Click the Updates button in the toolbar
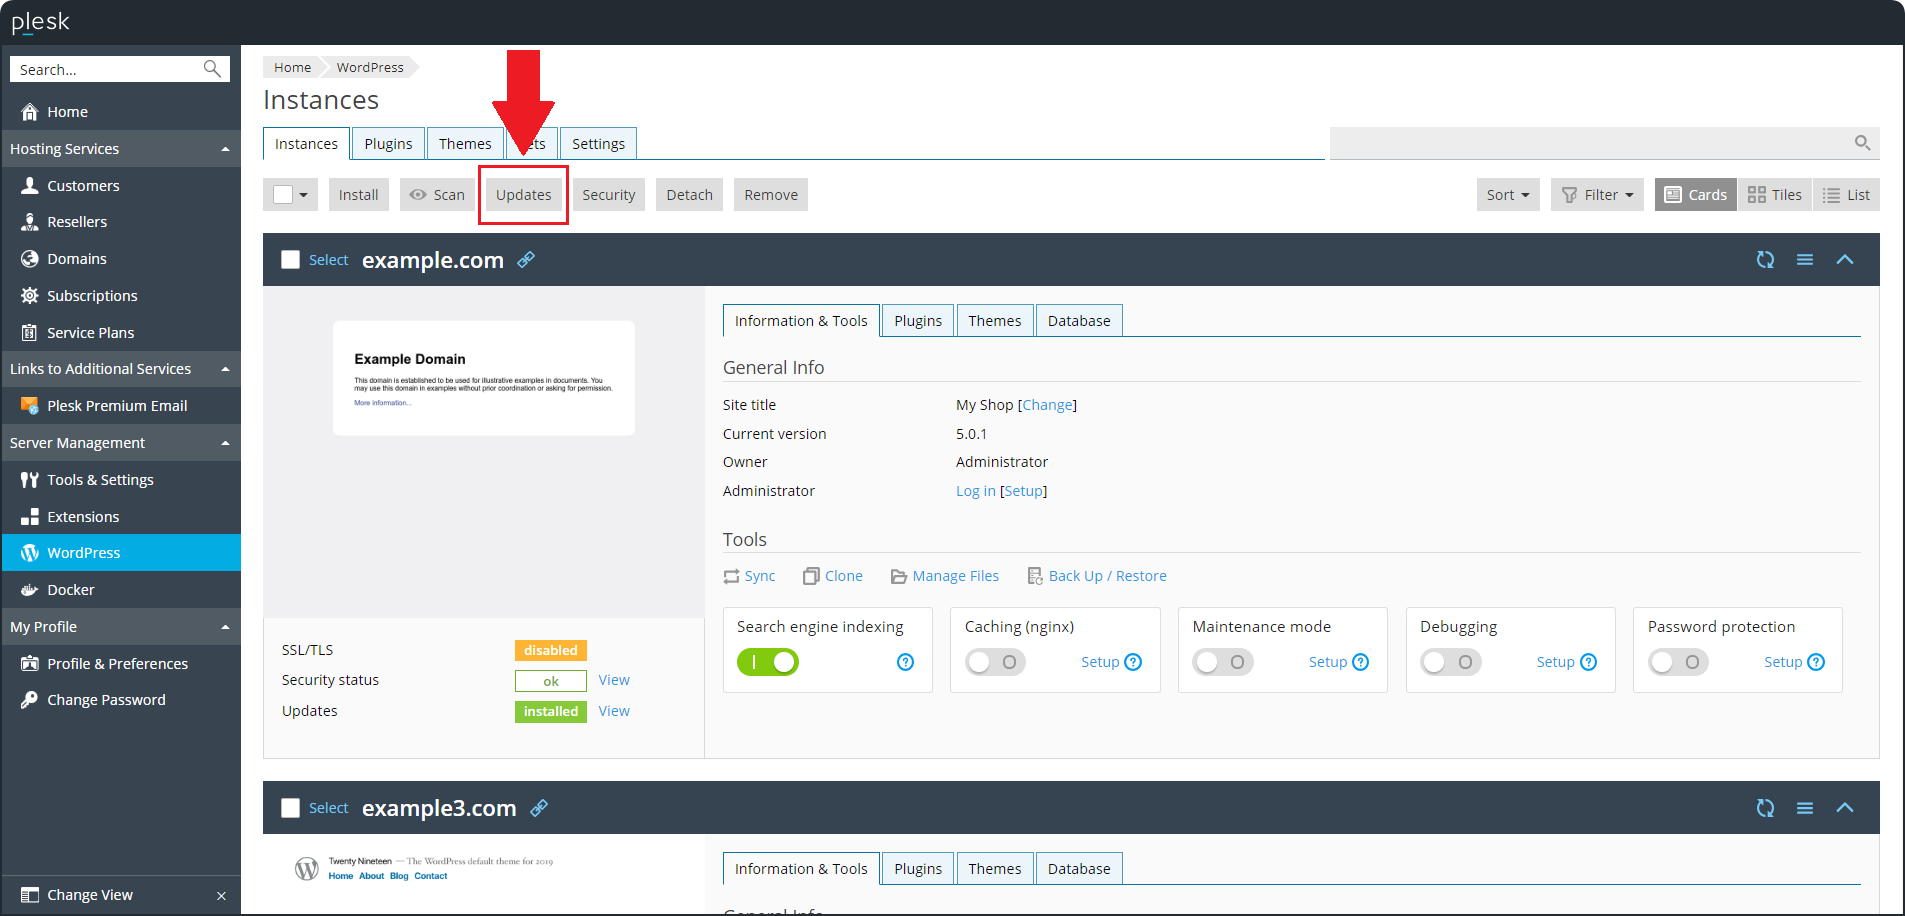 click(523, 195)
